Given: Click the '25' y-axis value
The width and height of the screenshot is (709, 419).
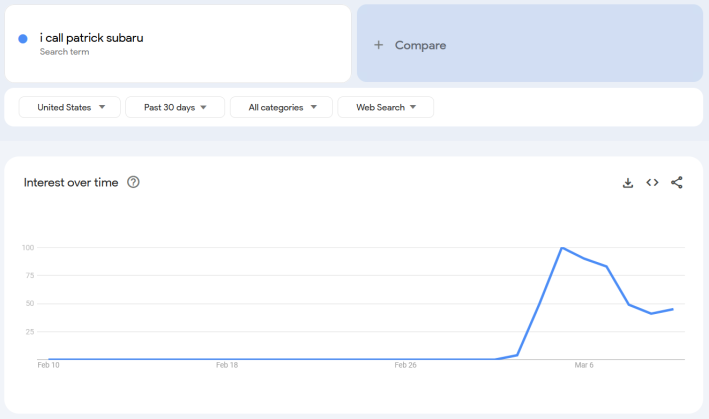Looking at the screenshot, I should click(30, 332).
